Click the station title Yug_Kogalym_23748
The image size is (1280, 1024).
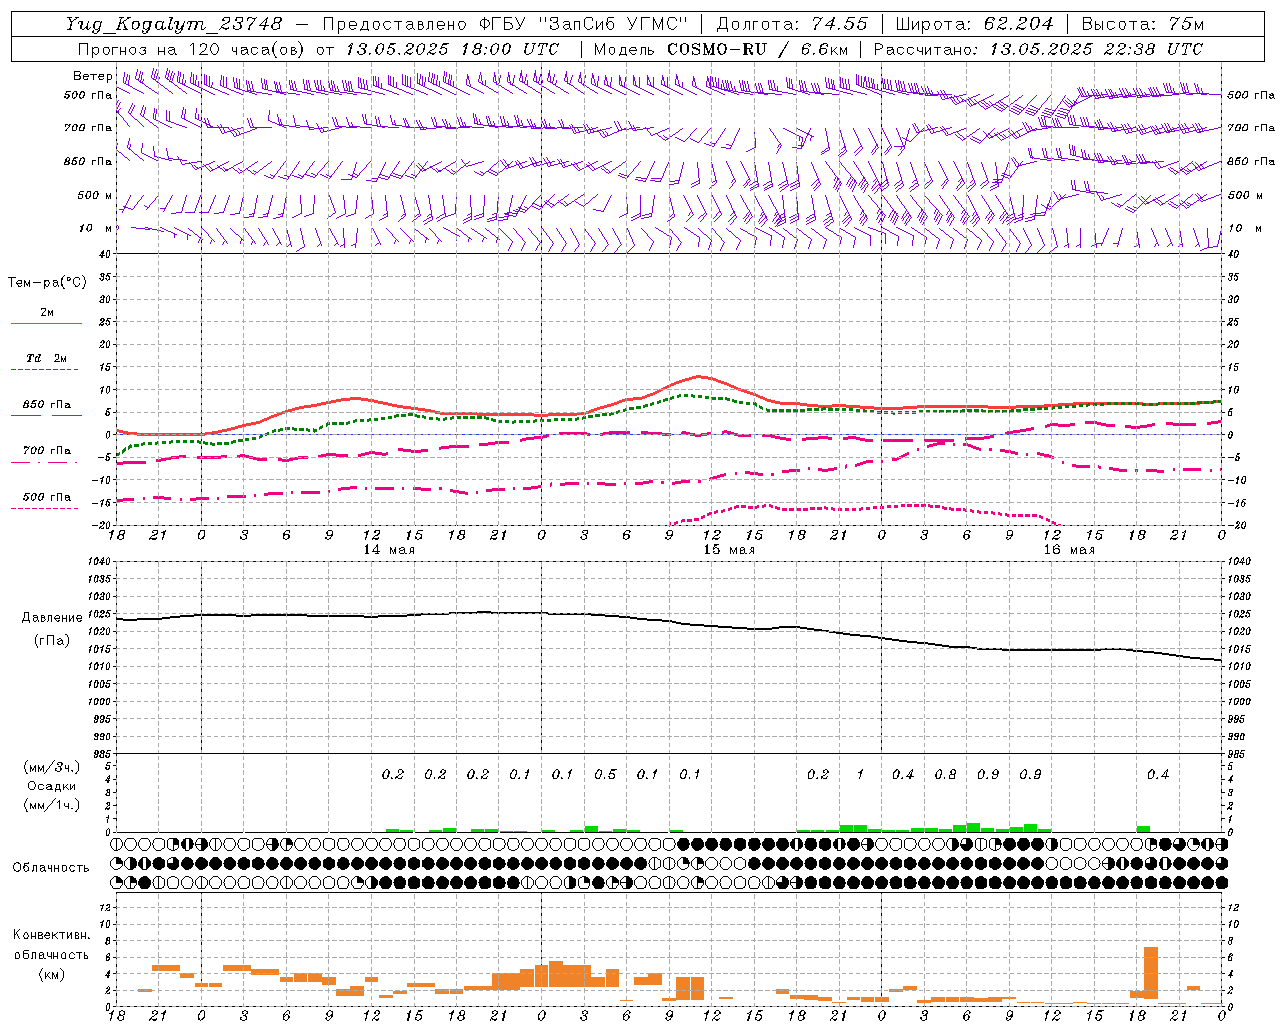point(174,24)
